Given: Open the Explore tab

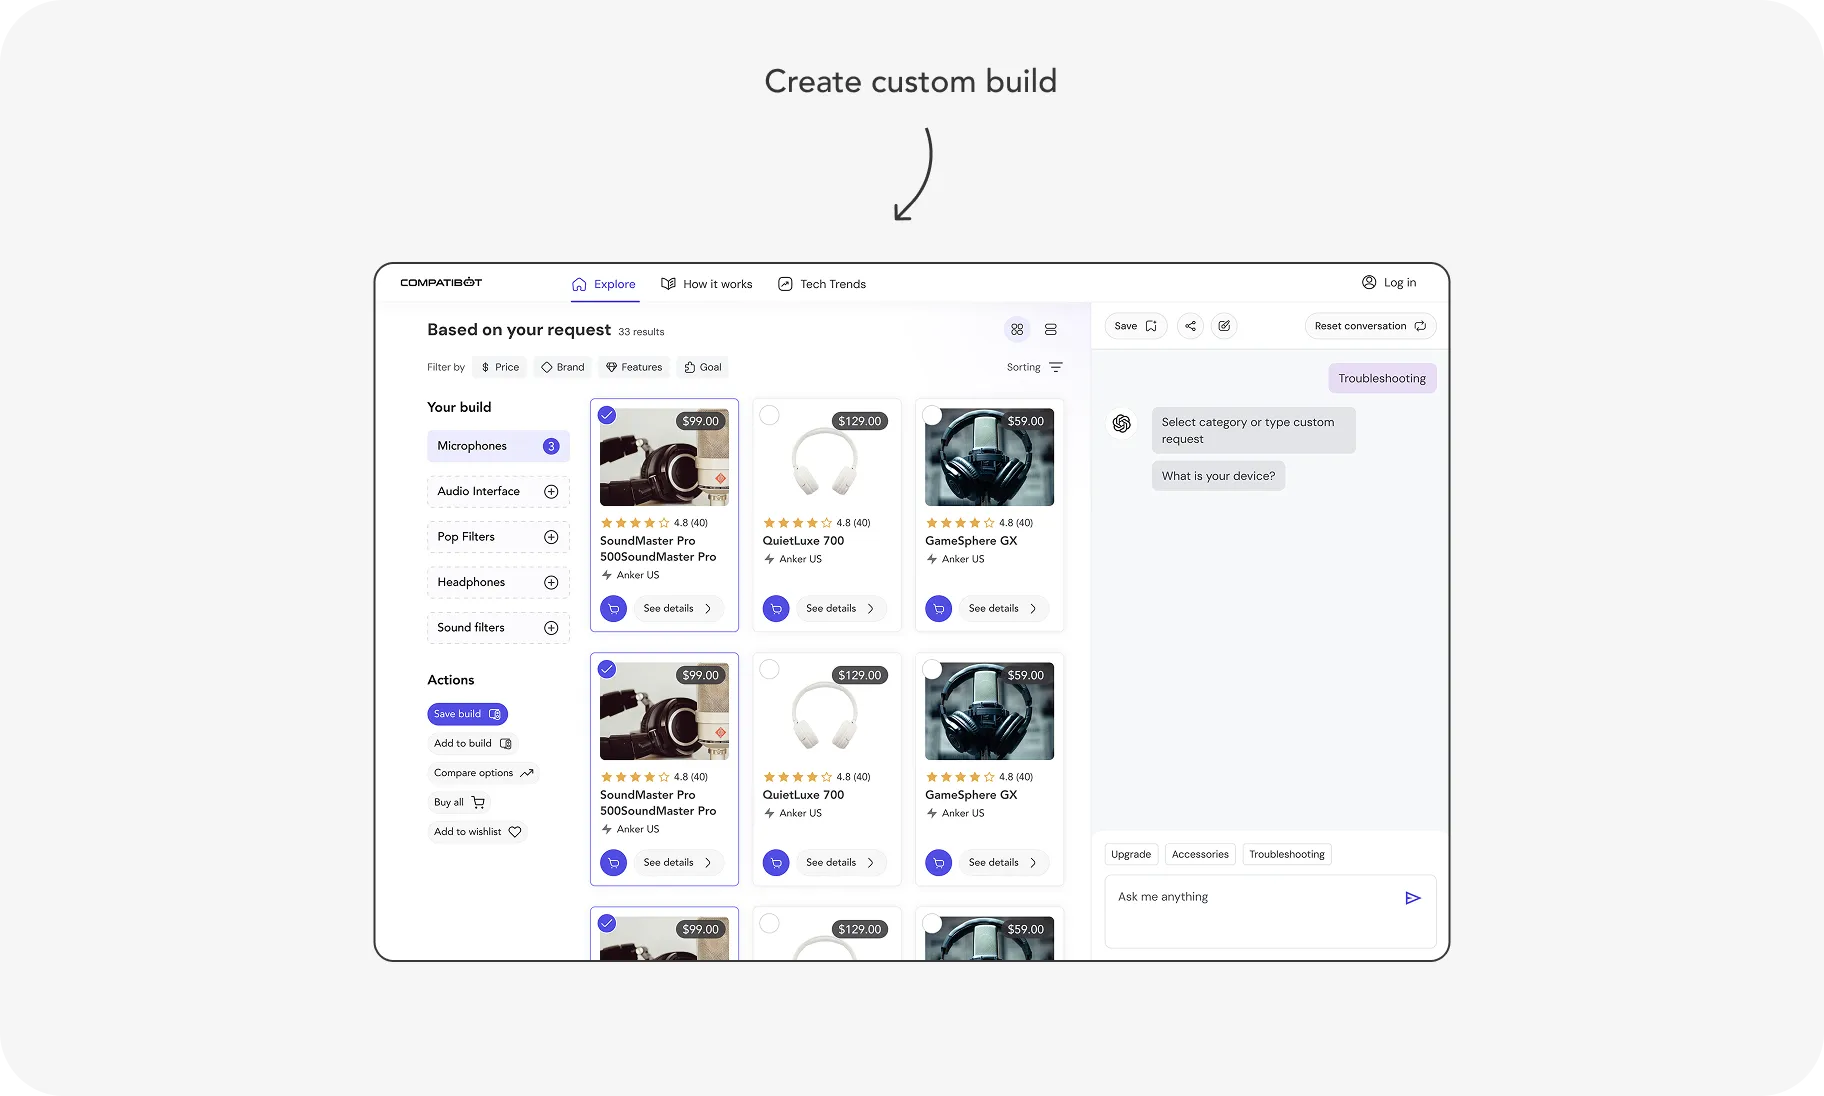Looking at the screenshot, I should 604,284.
